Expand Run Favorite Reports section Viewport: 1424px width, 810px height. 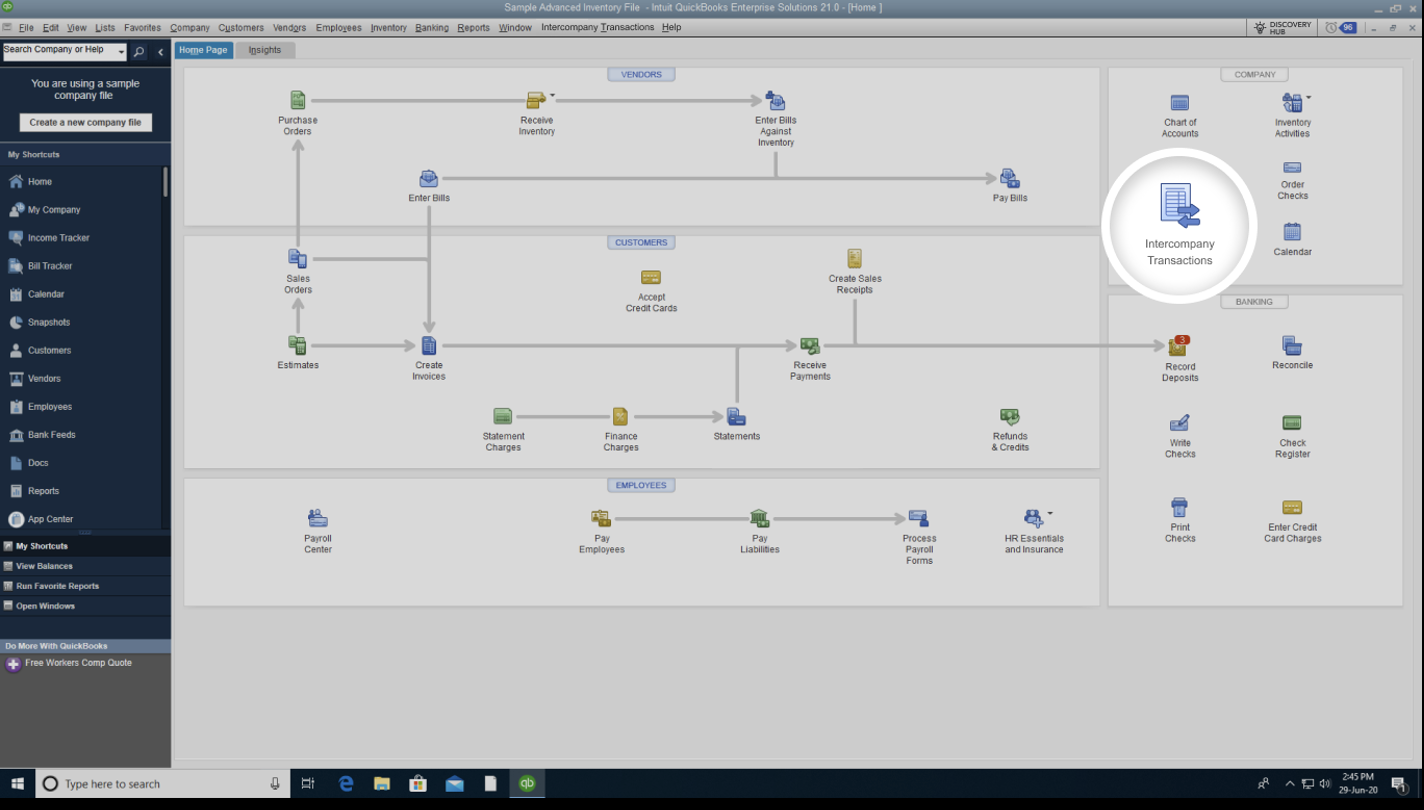85,586
